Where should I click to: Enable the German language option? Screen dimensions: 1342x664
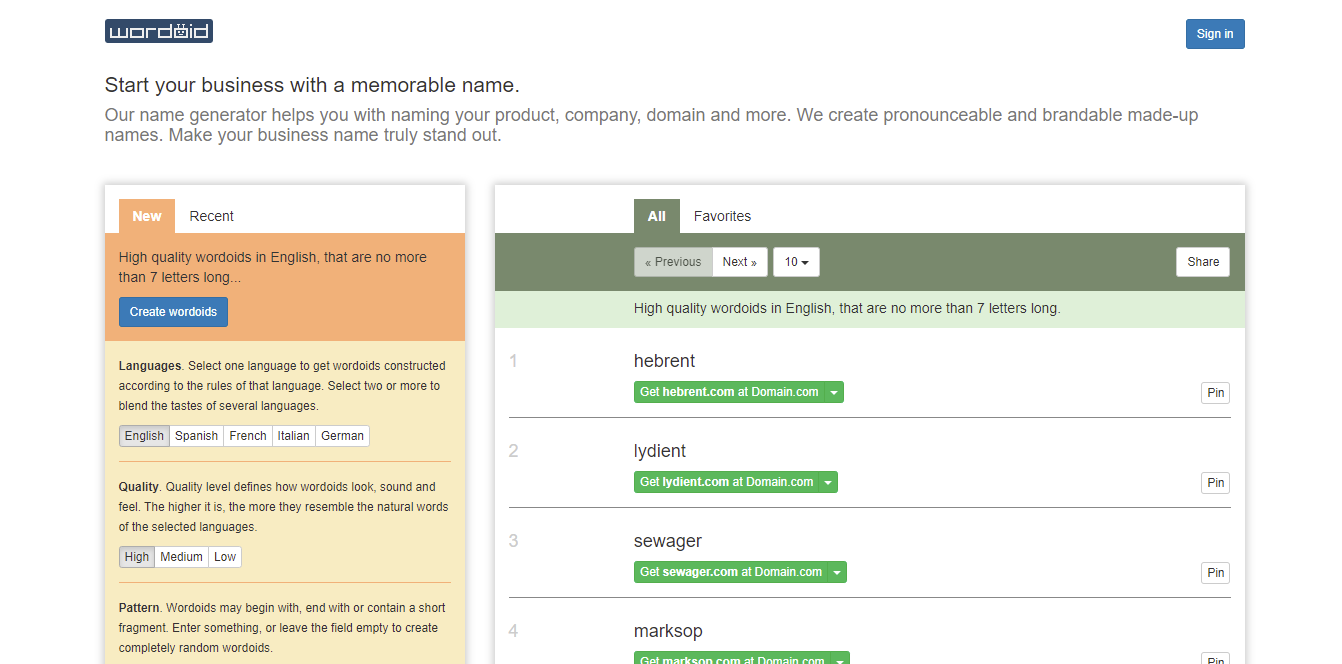click(341, 435)
